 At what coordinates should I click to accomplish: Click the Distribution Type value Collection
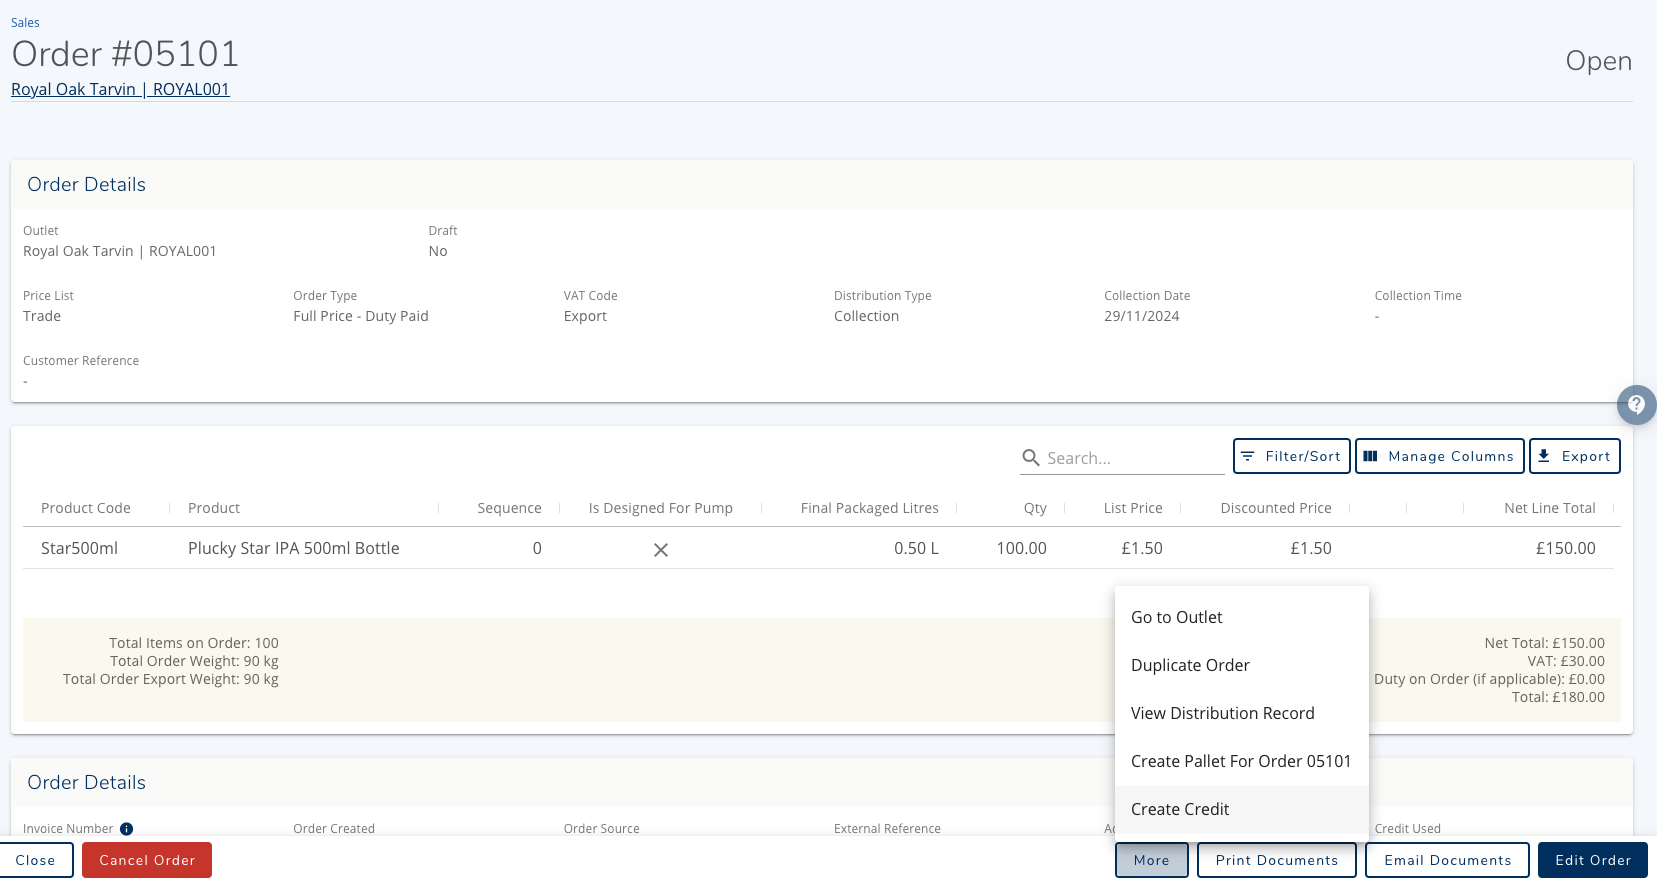pyautogui.click(x=866, y=316)
